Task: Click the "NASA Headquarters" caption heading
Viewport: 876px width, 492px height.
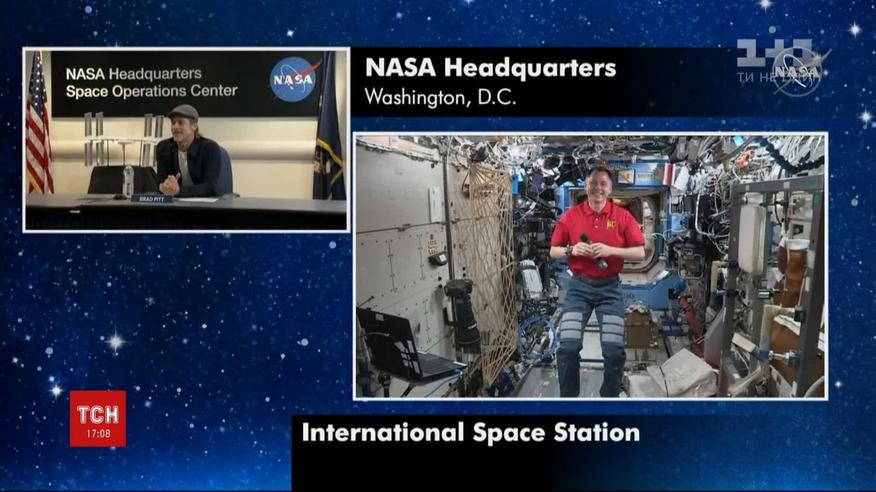Action: point(491,68)
